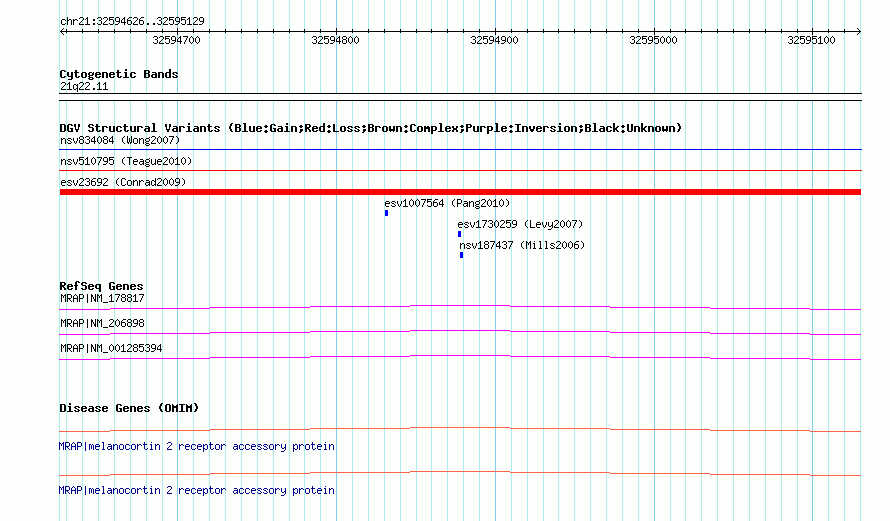Click the 32594800 ruler position label
This screenshot has height=521, width=890.
coord(335,40)
